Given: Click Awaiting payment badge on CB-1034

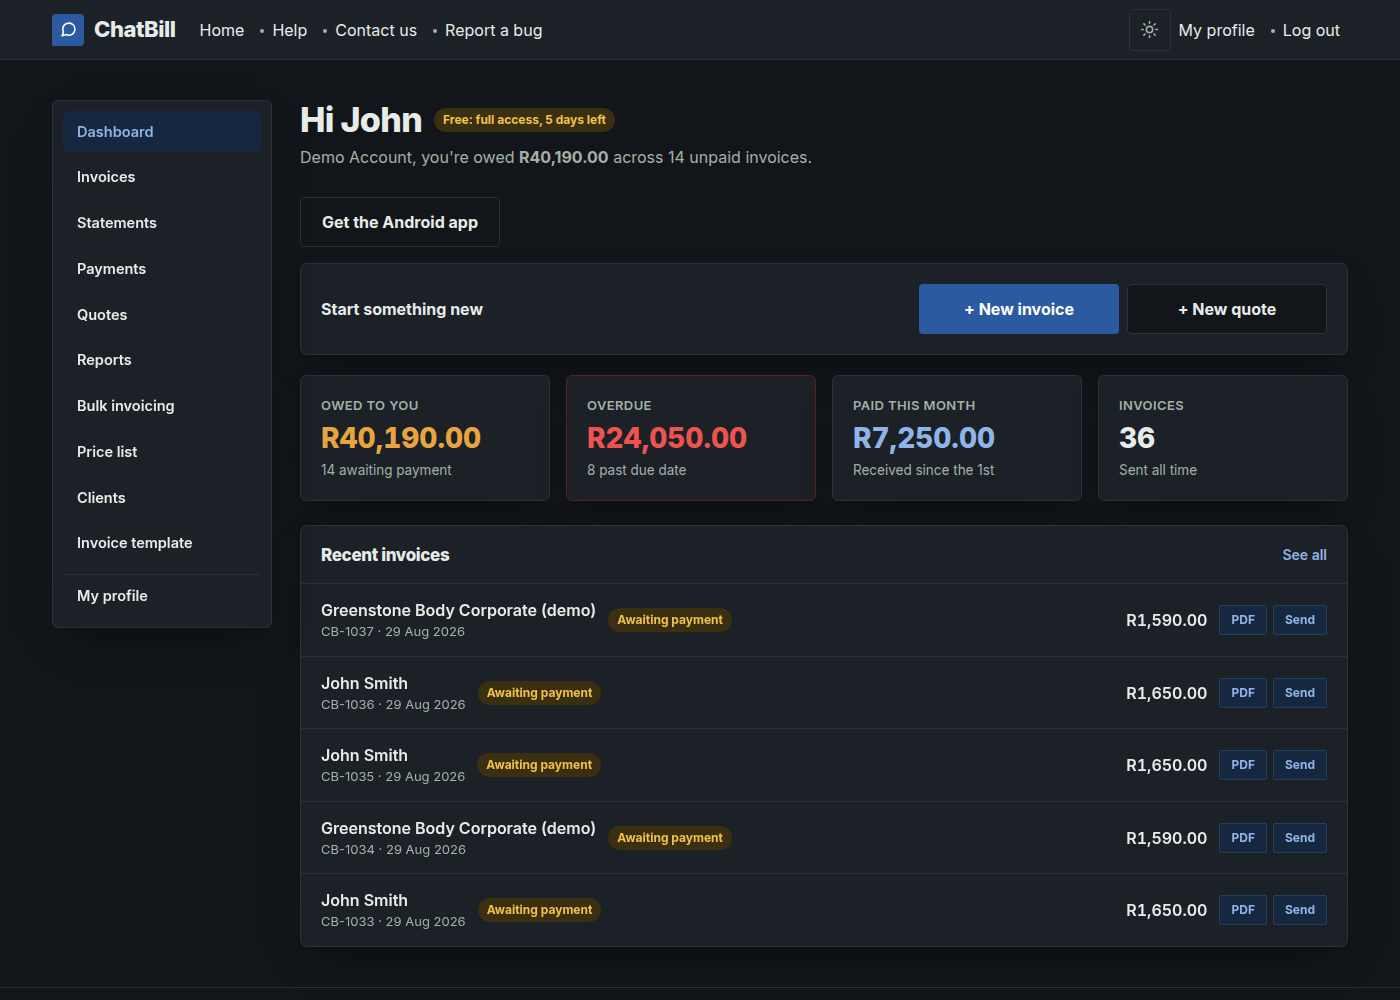Looking at the screenshot, I should [670, 838].
